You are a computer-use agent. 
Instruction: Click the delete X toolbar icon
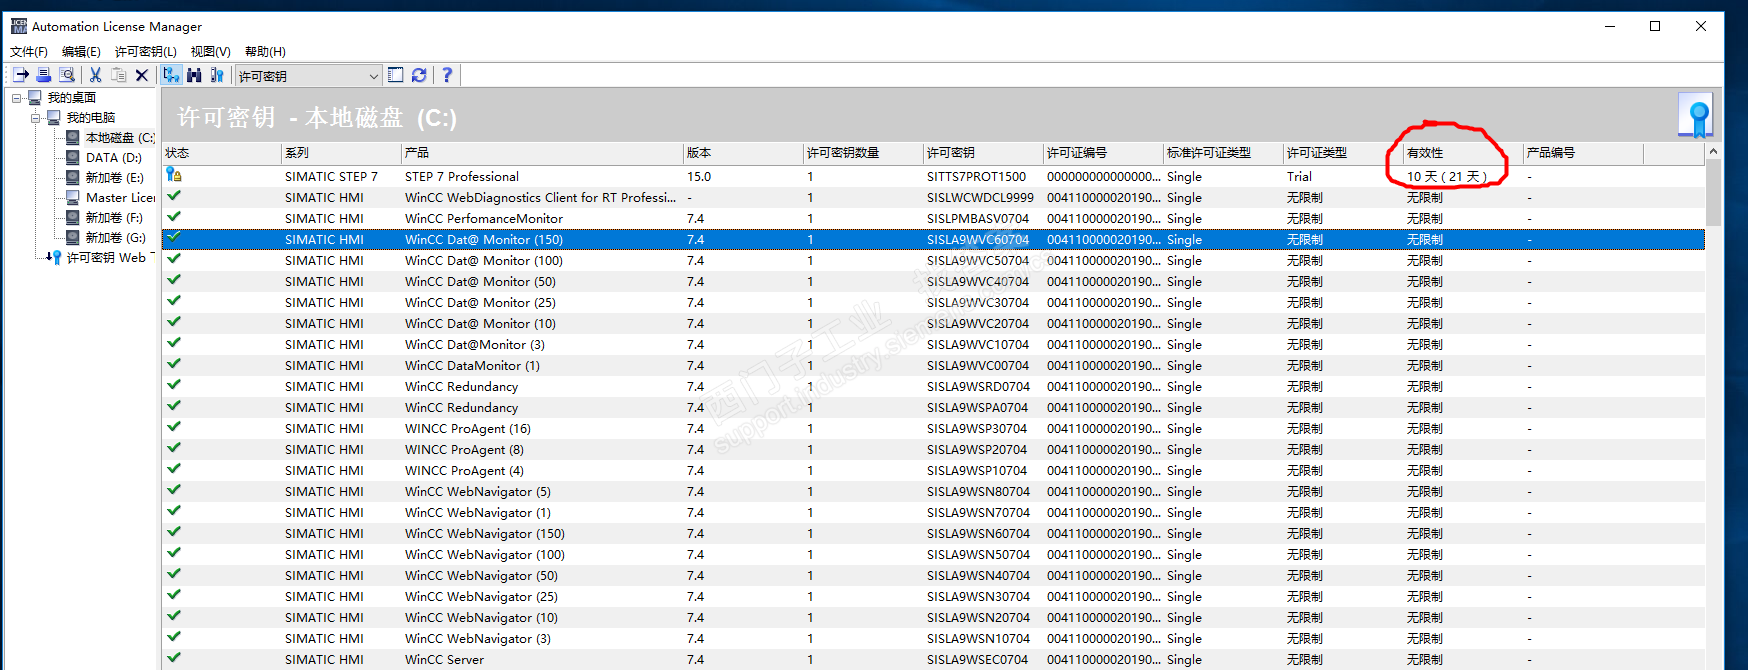141,75
